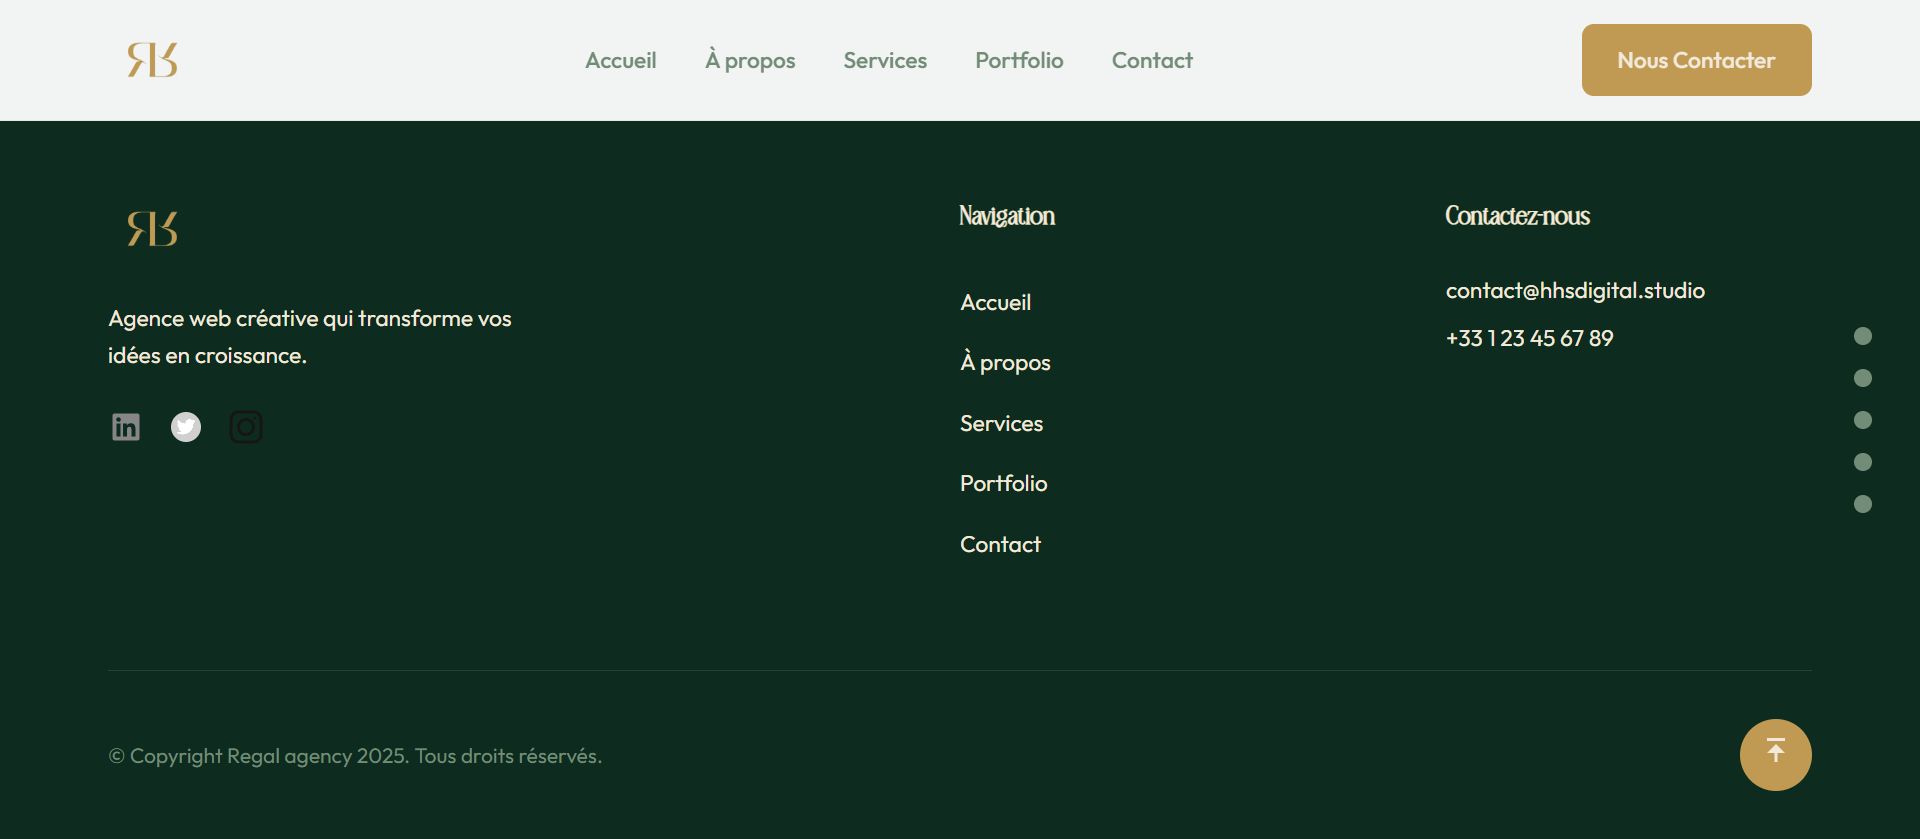Image resolution: width=1920 pixels, height=839 pixels.
Task: Click the back-to-top arrow button
Action: coord(1775,755)
